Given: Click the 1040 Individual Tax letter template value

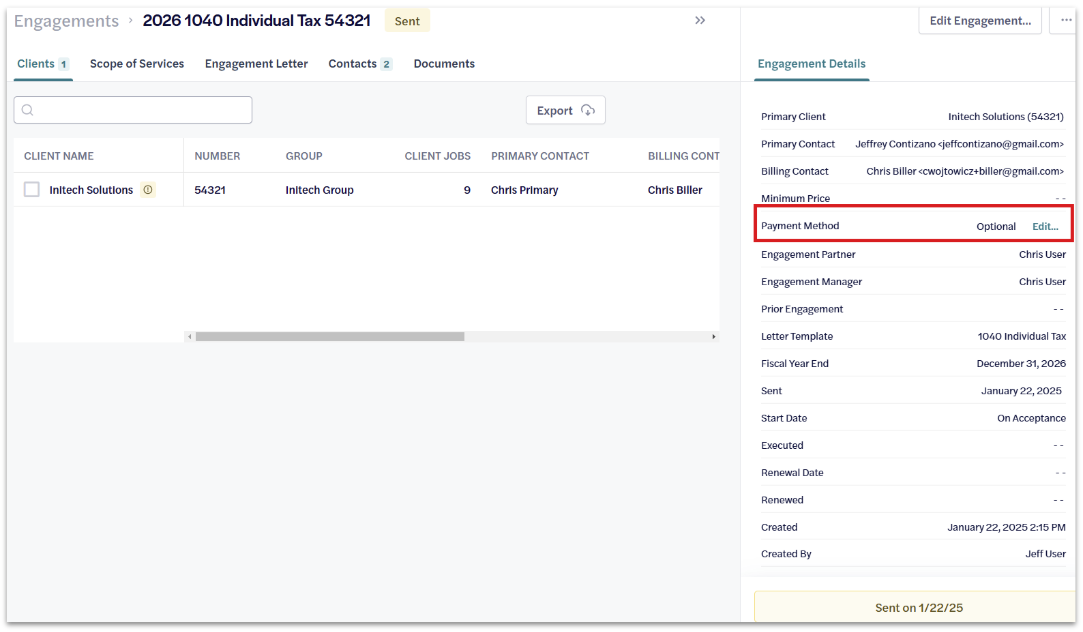Looking at the screenshot, I should 1022,336.
